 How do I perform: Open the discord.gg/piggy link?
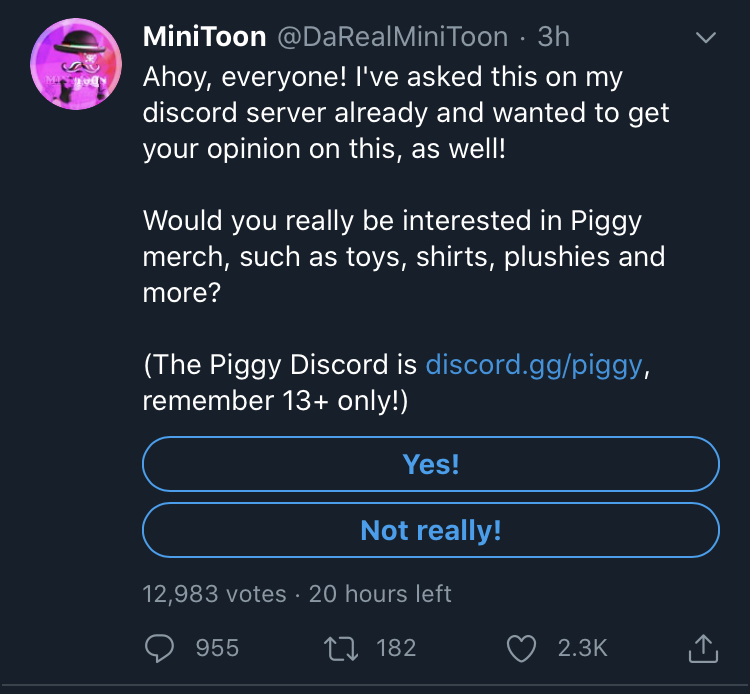pyautogui.click(x=535, y=364)
